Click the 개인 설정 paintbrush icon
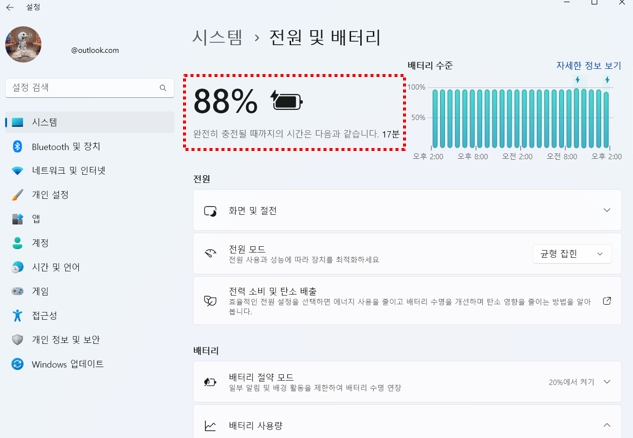The width and height of the screenshot is (633, 438). click(x=17, y=195)
